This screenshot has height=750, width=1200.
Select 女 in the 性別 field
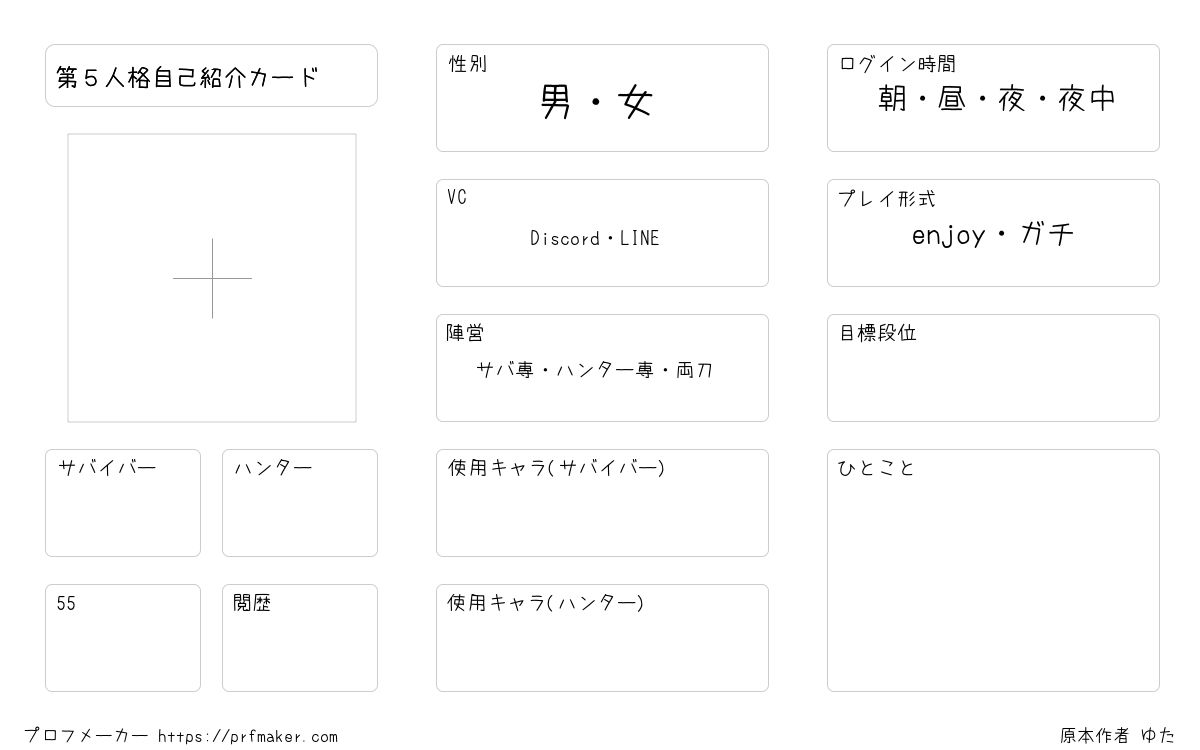[x=636, y=102]
